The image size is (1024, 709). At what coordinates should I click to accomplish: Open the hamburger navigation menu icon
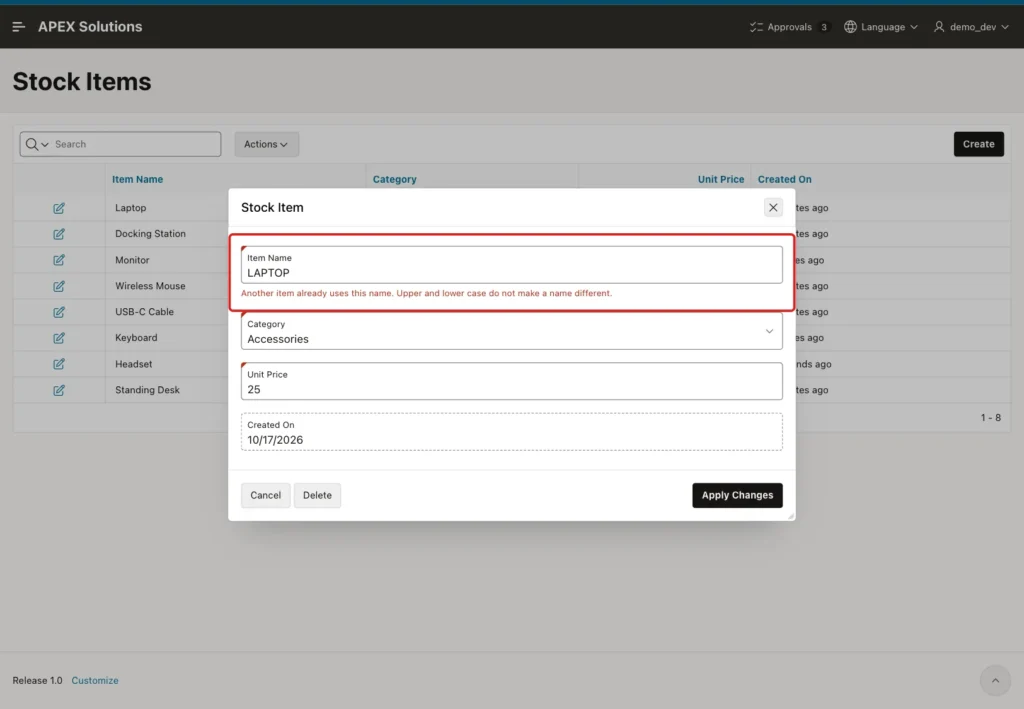pos(18,27)
